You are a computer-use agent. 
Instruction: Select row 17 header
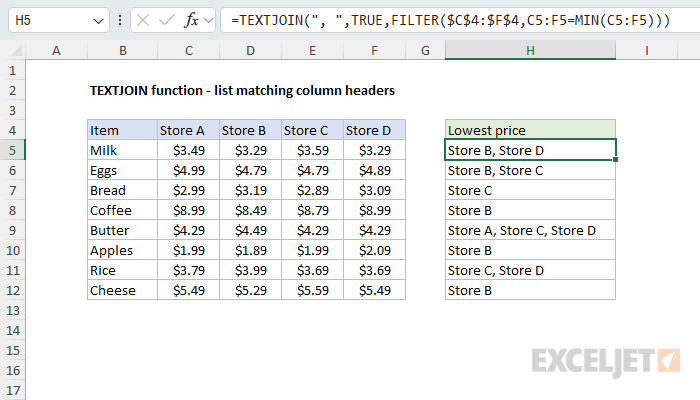pyautogui.click(x=12, y=391)
